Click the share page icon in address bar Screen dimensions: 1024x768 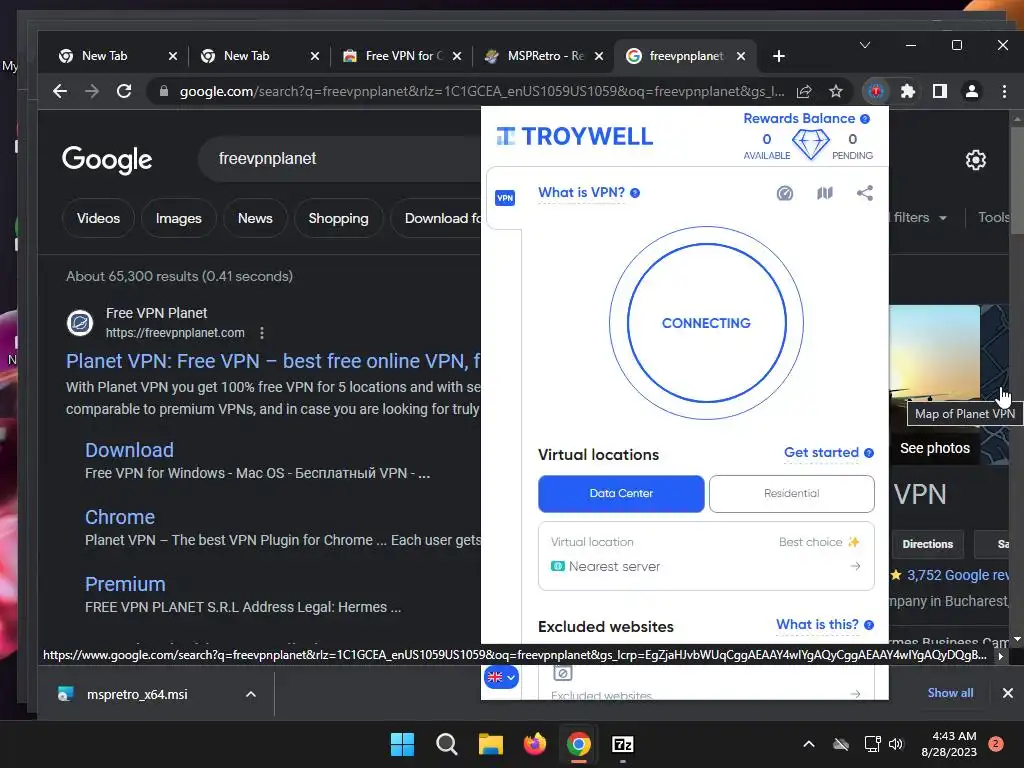tap(804, 91)
